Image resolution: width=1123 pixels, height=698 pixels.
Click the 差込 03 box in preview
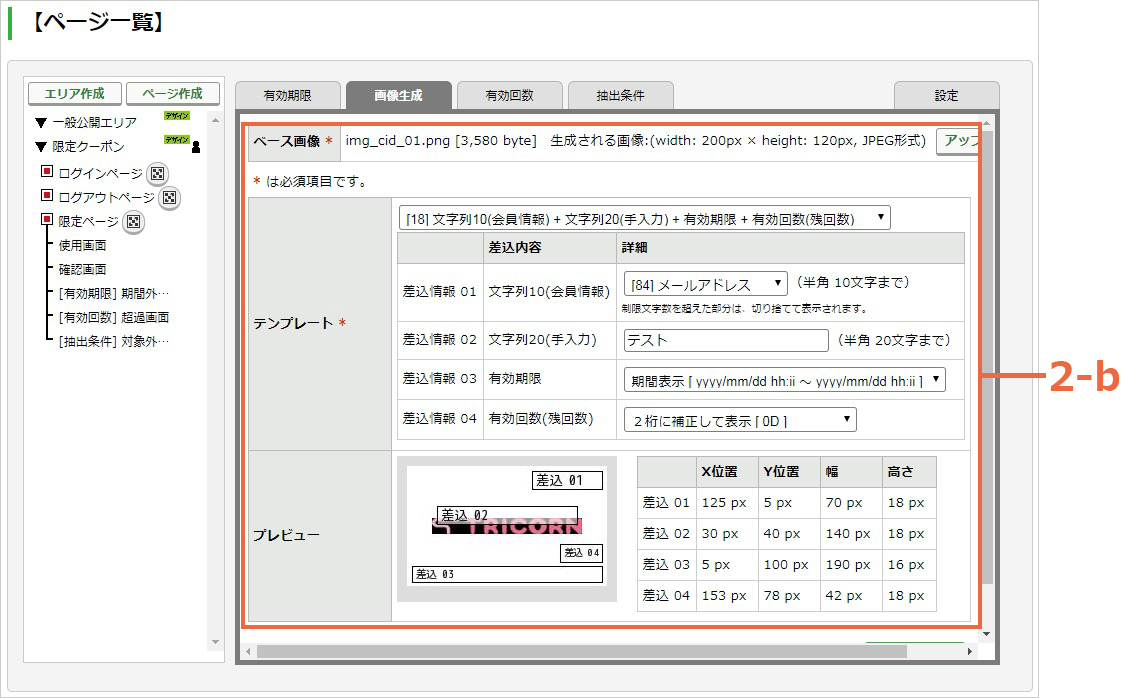click(x=507, y=574)
